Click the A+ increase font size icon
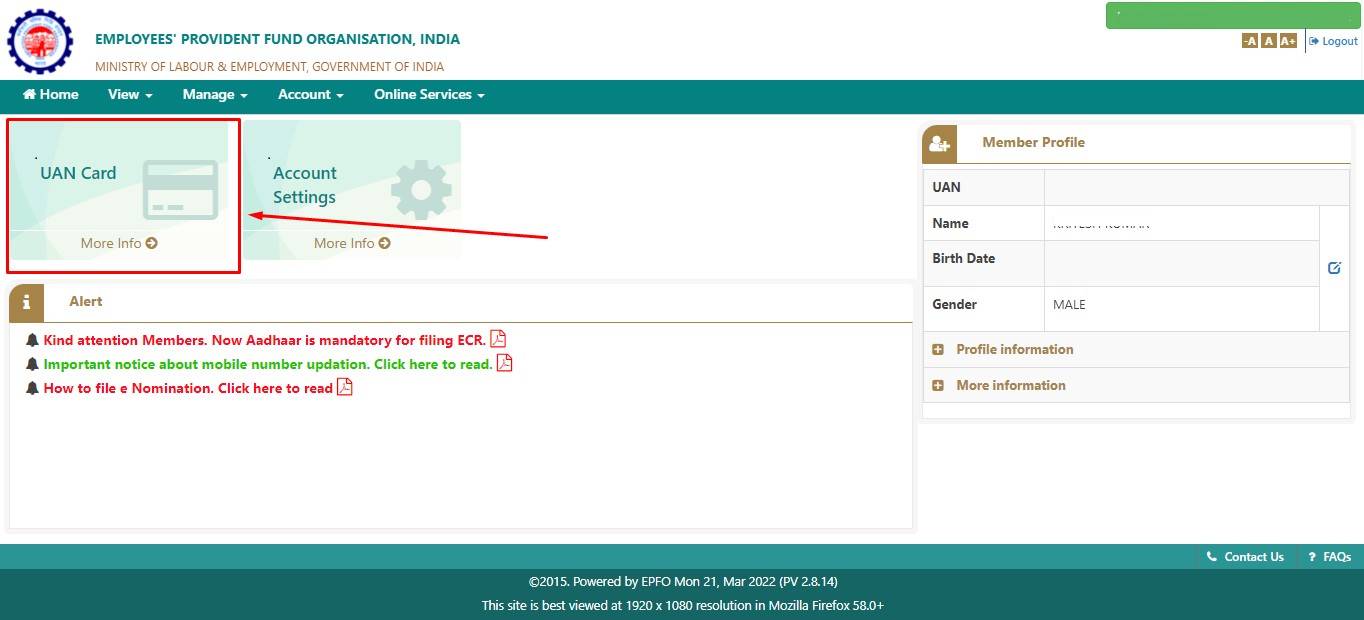1364x620 pixels. [x=1288, y=40]
